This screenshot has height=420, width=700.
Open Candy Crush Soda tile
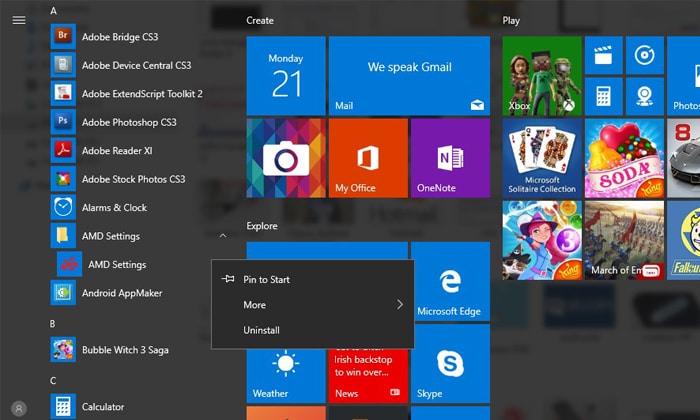[624, 158]
